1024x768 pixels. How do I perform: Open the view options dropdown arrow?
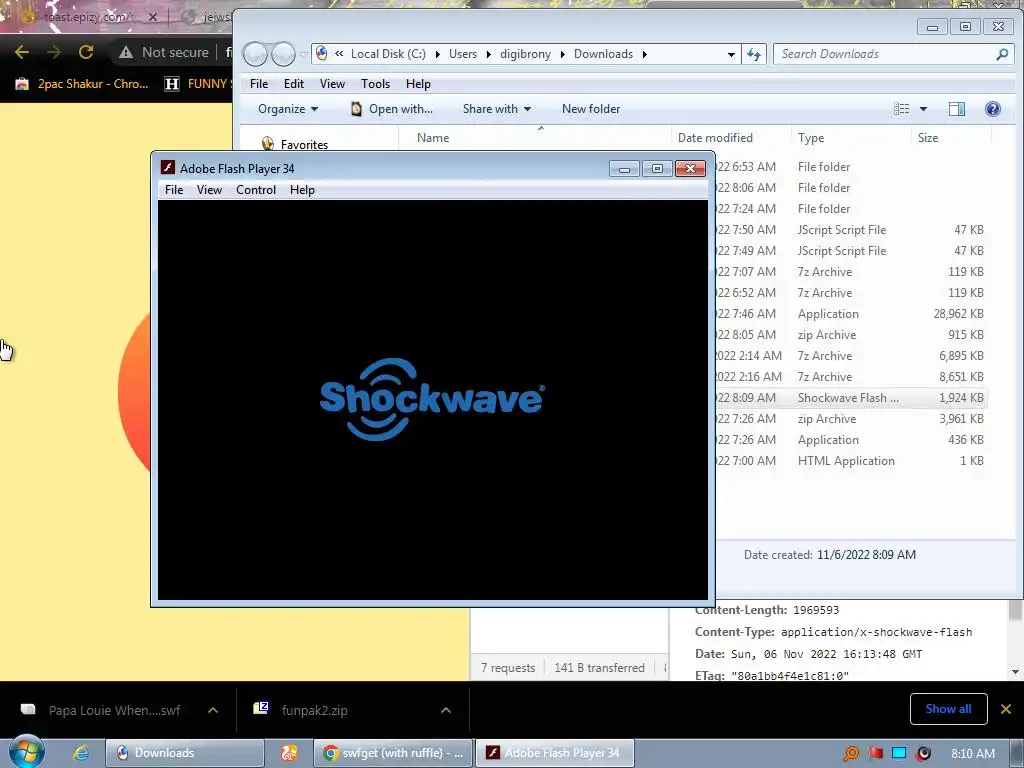(923, 109)
